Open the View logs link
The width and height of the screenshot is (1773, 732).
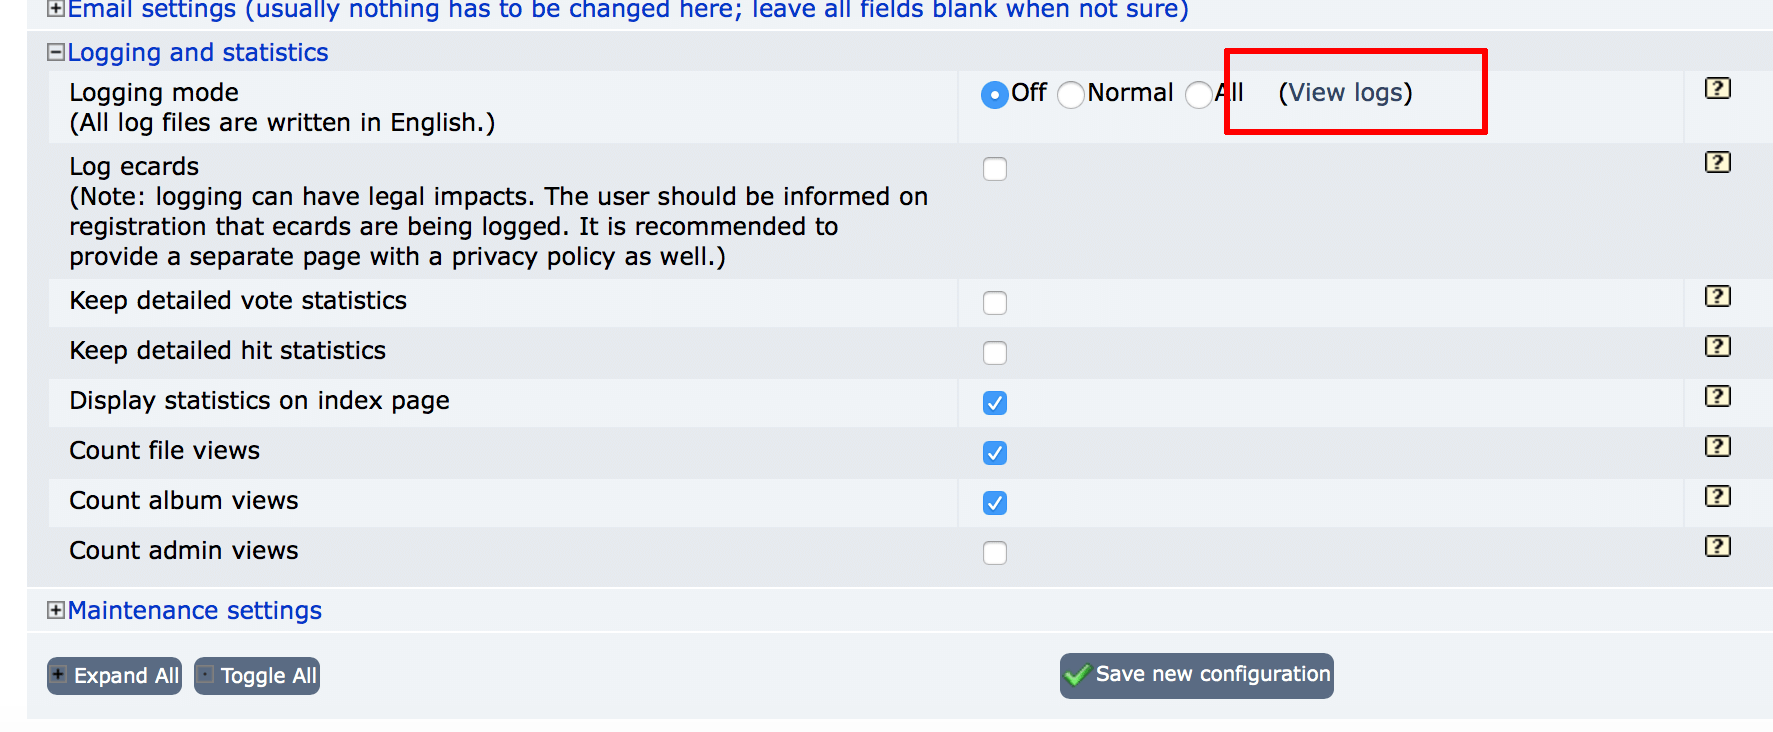pyautogui.click(x=1346, y=93)
